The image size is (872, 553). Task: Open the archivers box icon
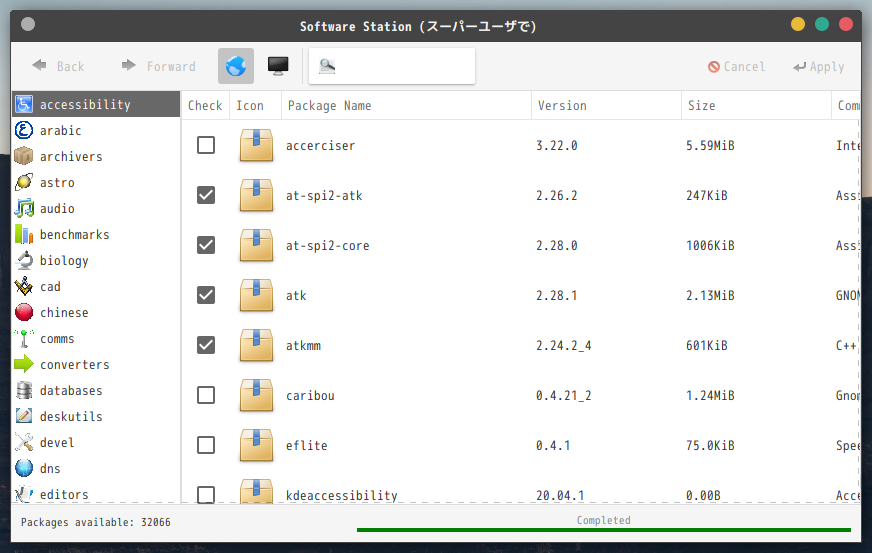coord(24,156)
